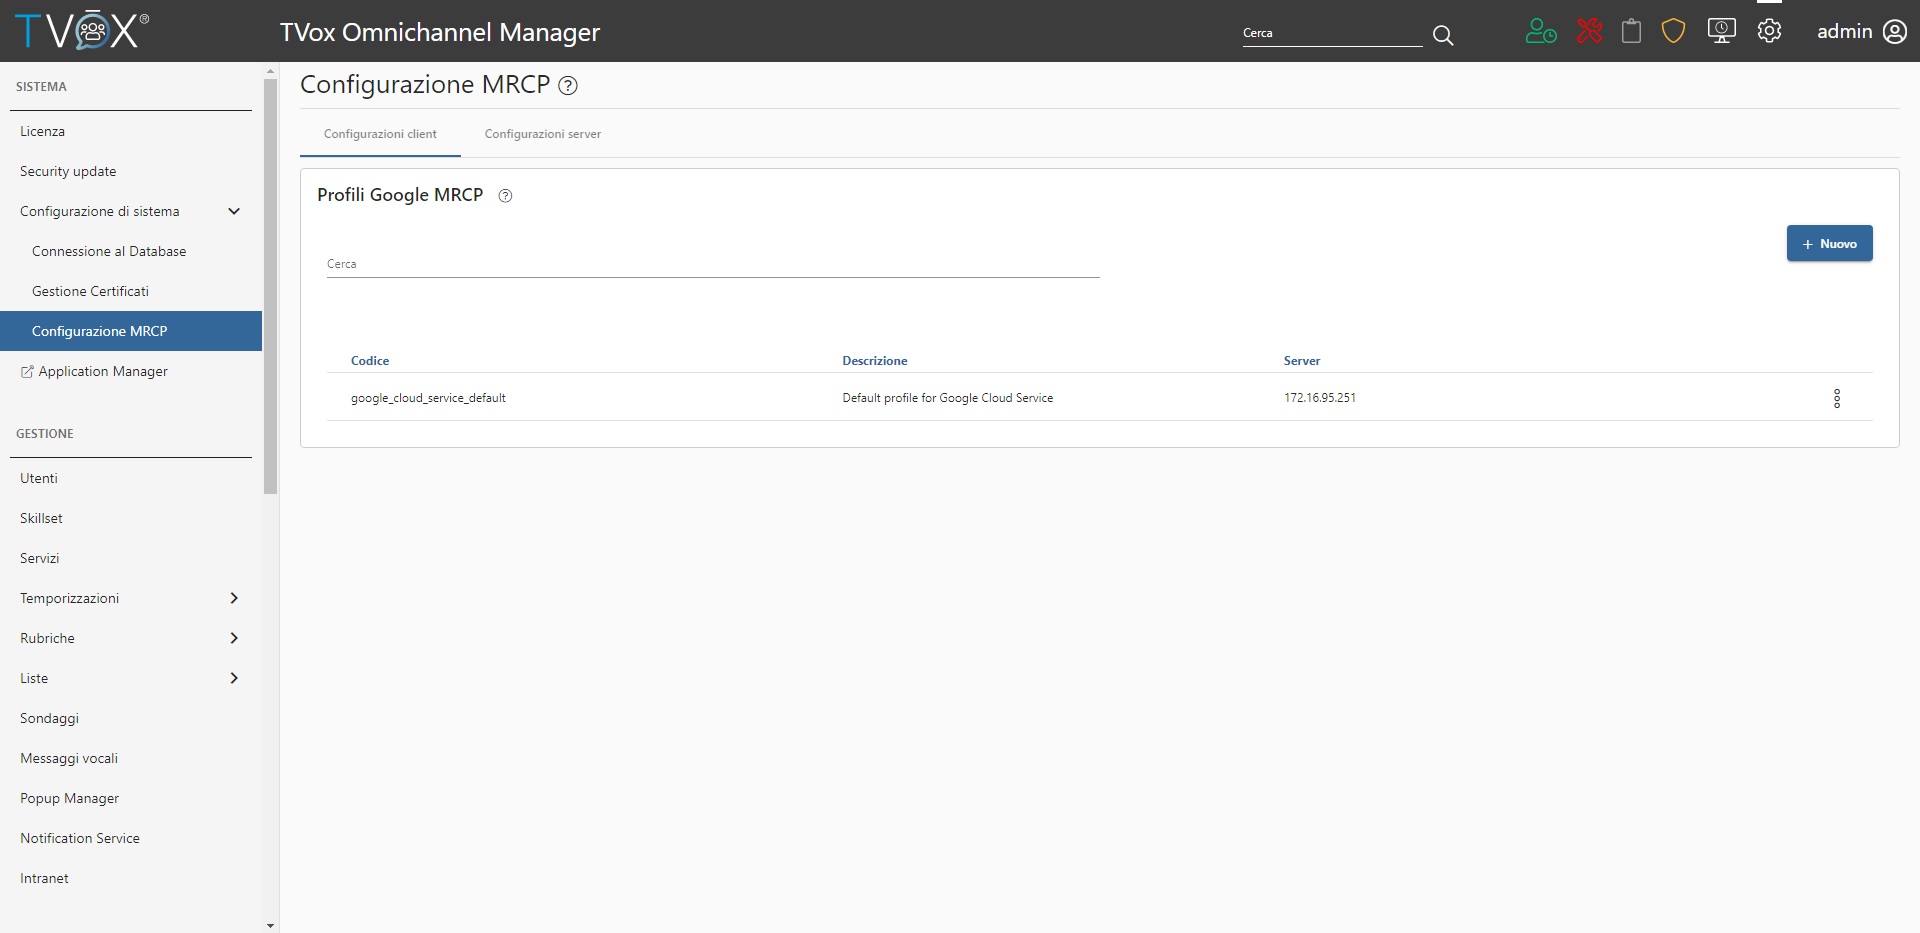Image resolution: width=1920 pixels, height=933 pixels.
Task: Sort table by Descrizione column header
Action: (875, 361)
